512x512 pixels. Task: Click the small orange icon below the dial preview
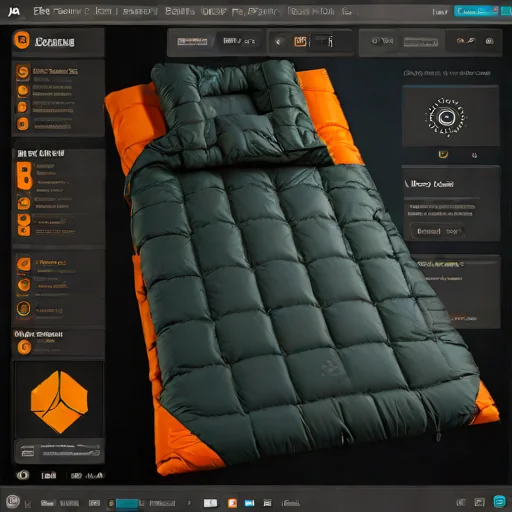443,154
